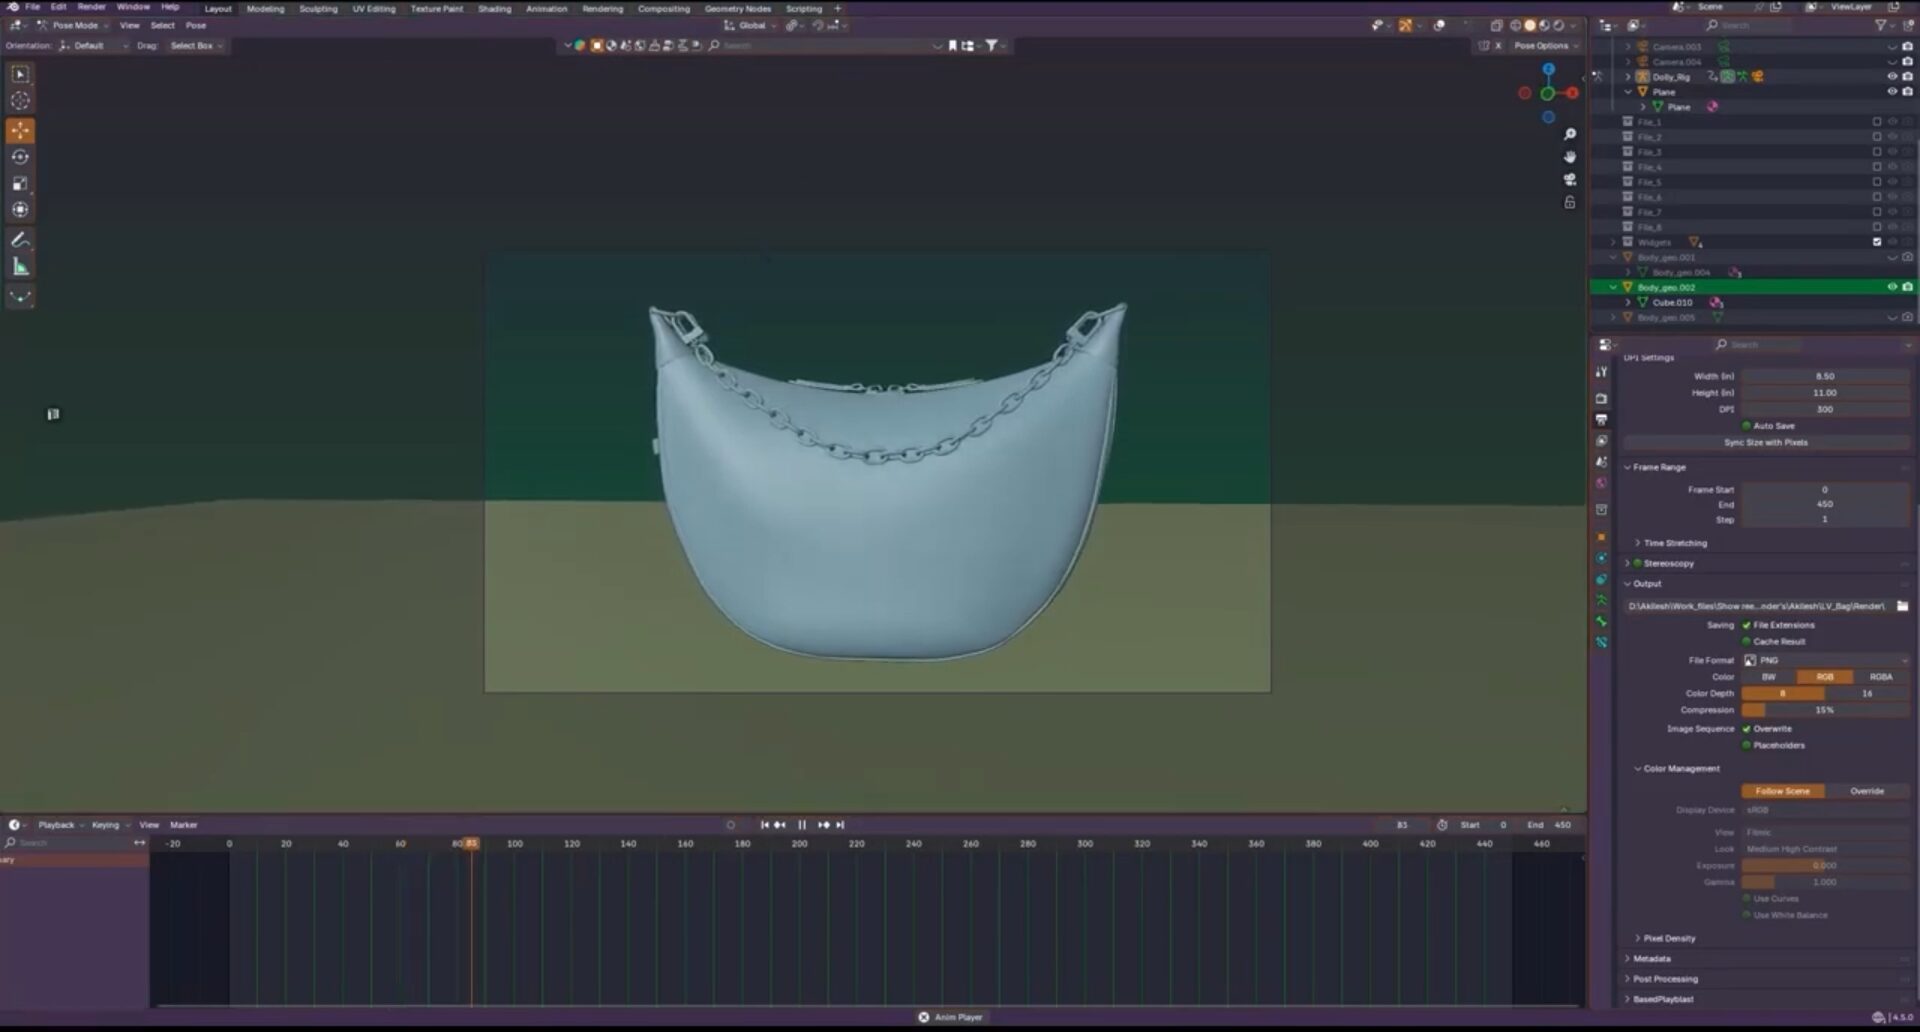Click the Frame End 450 field
The height and width of the screenshot is (1032, 1920).
tap(1826, 505)
